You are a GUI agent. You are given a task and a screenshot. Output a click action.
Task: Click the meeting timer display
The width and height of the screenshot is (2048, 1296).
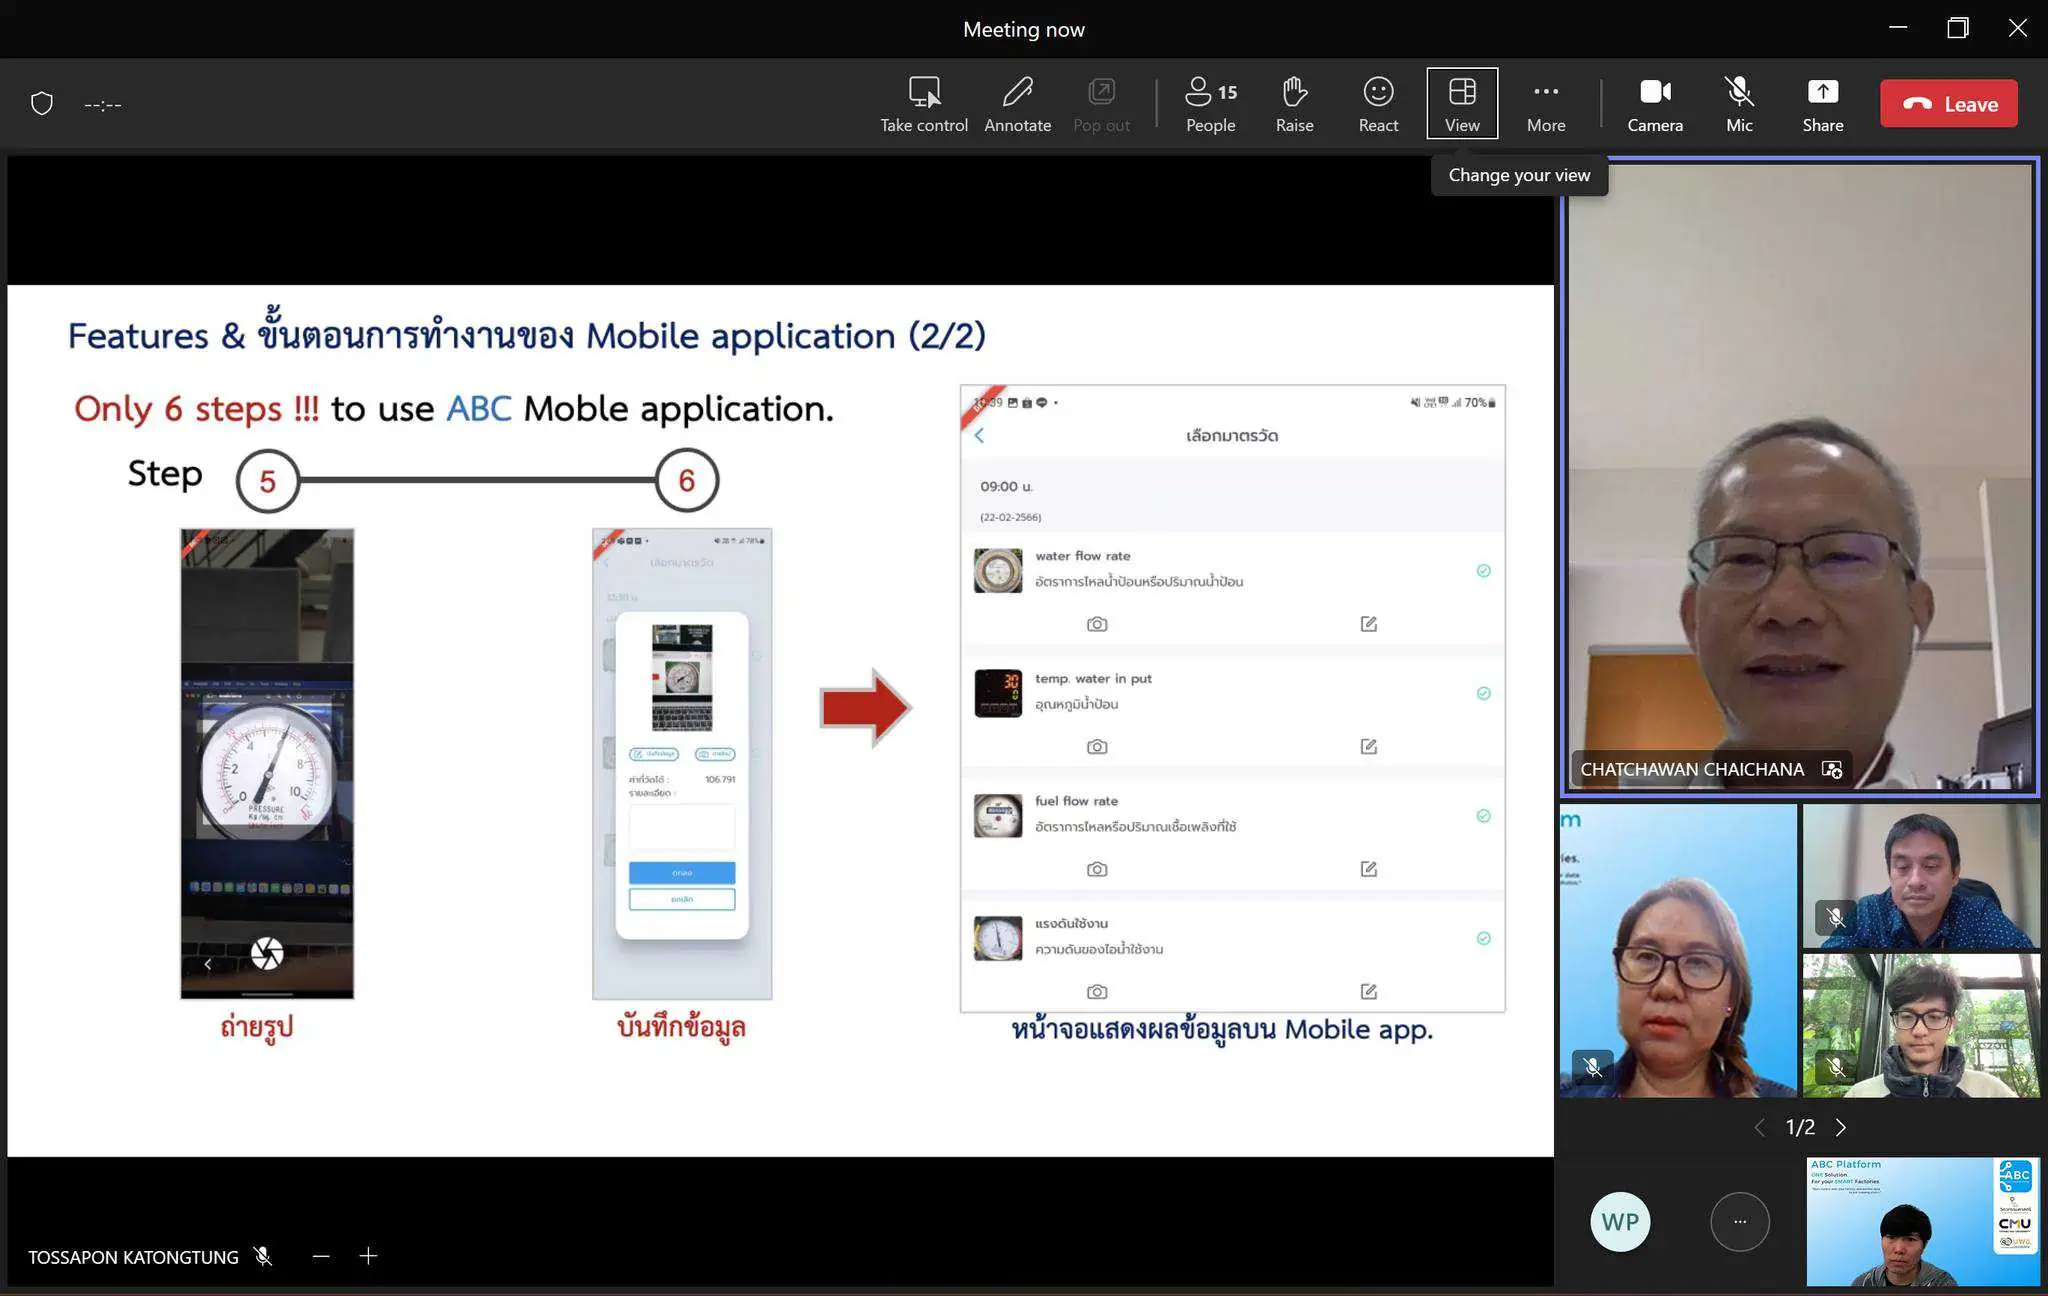(x=103, y=105)
